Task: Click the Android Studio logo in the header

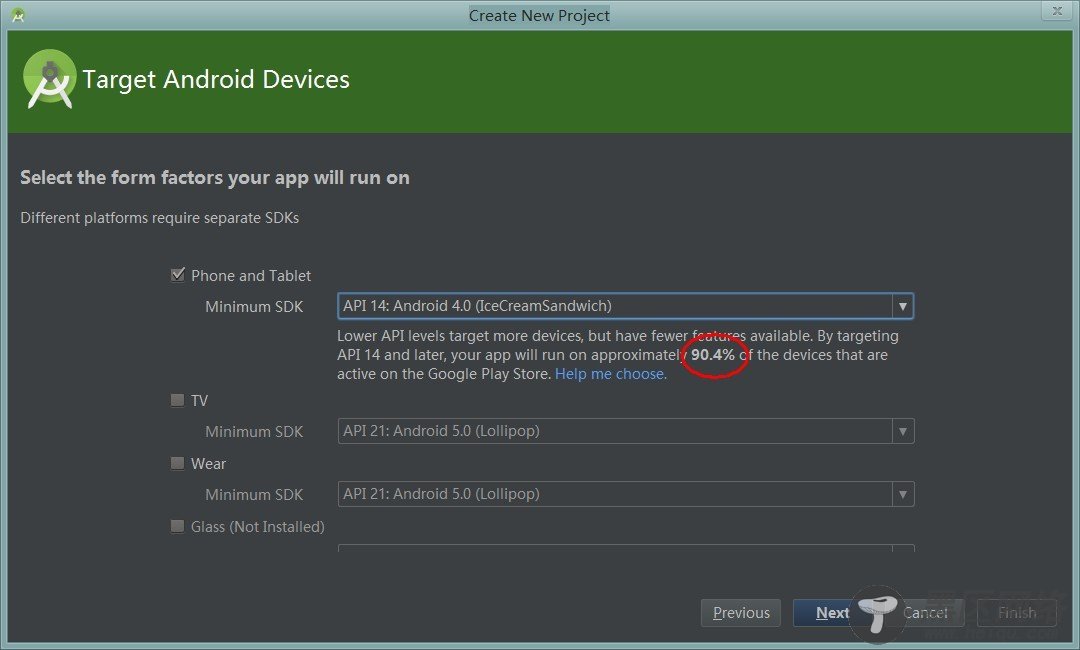Action: point(49,79)
